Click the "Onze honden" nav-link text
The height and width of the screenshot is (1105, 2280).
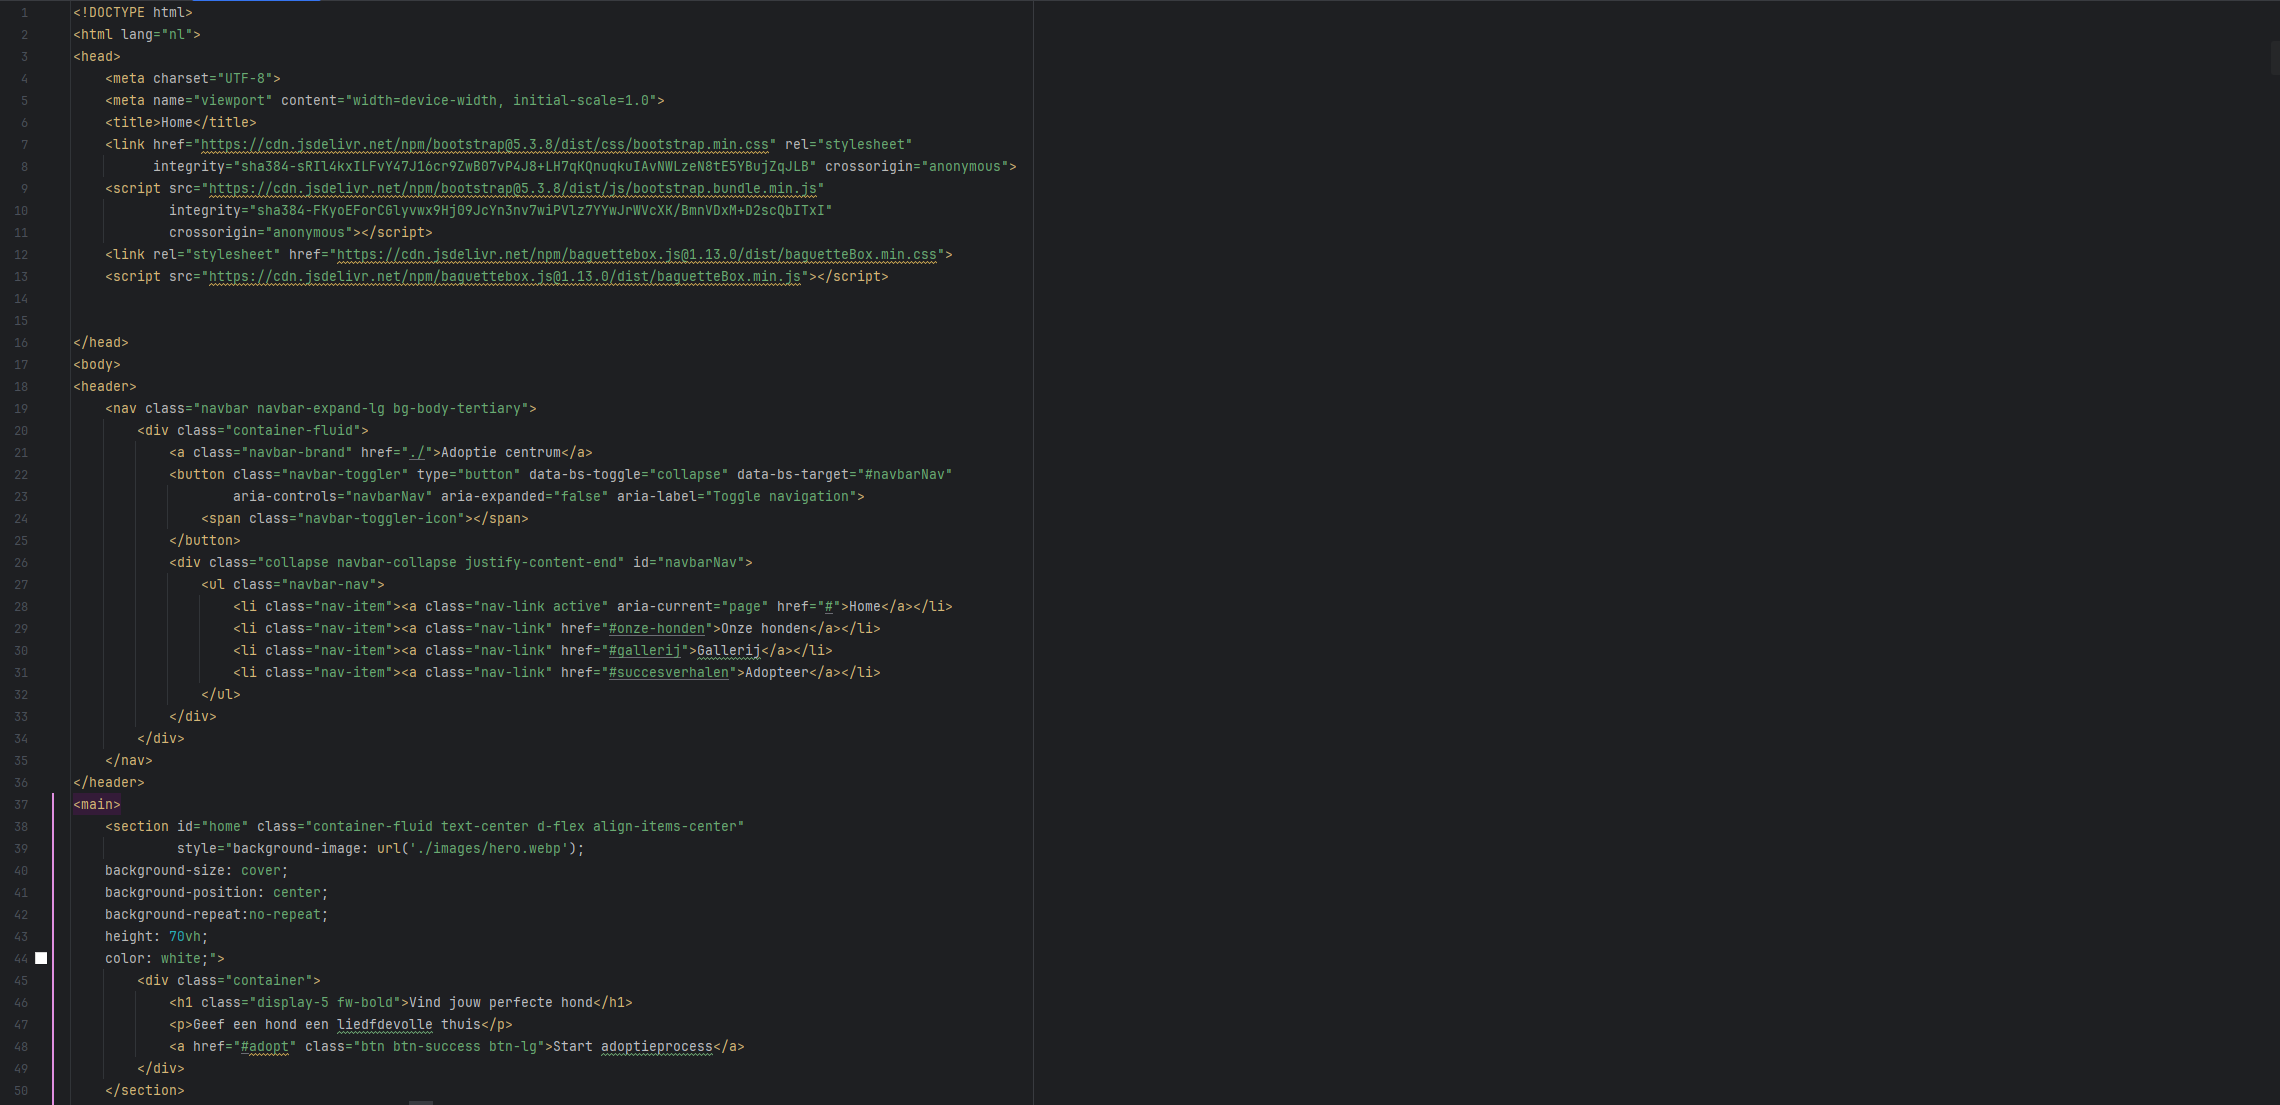(x=765, y=629)
